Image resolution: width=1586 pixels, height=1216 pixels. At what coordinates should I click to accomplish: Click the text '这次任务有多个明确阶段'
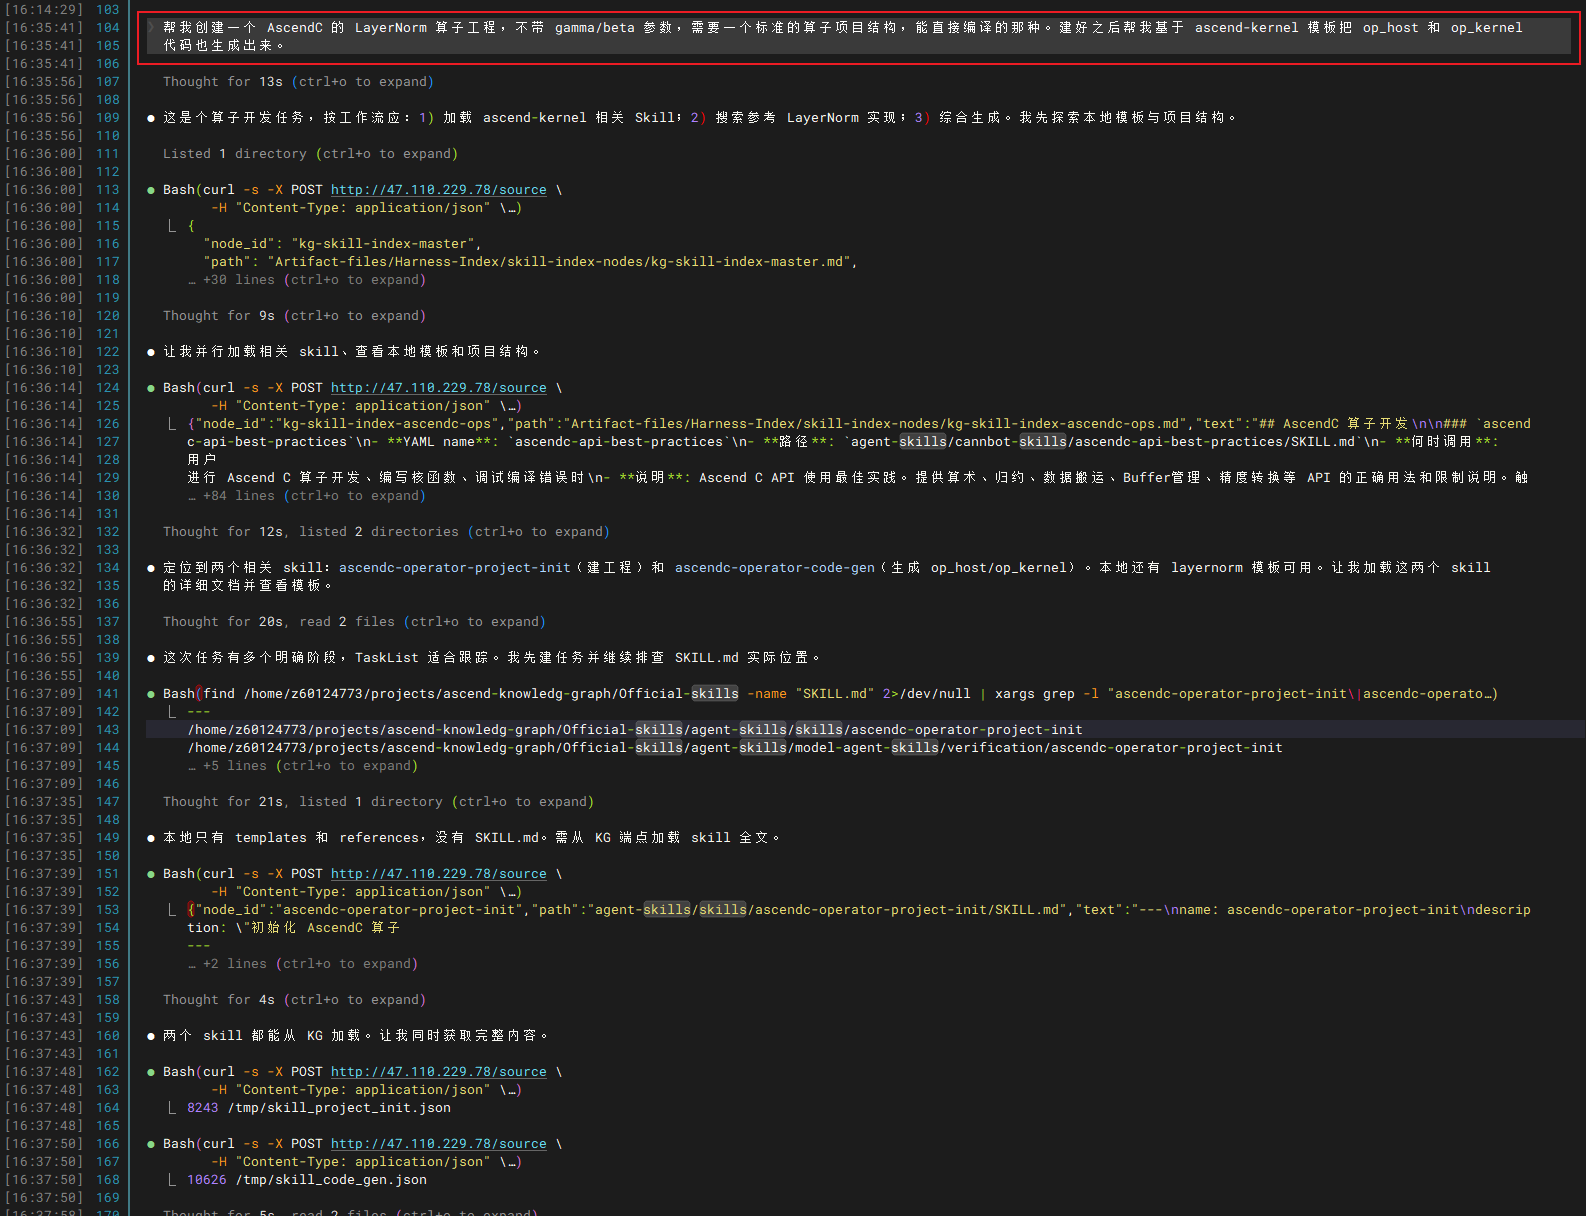coord(251,658)
